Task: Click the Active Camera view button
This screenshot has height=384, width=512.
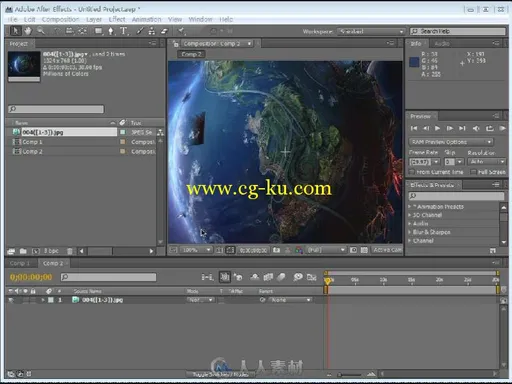Action: [387, 250]
